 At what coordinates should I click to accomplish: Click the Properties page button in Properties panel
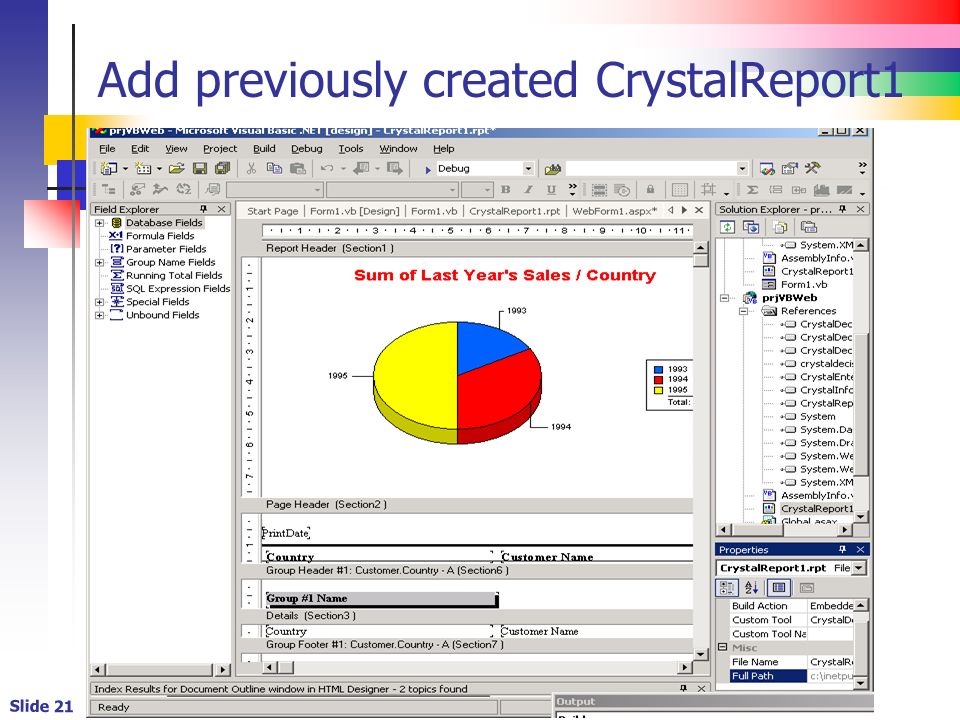779,588
